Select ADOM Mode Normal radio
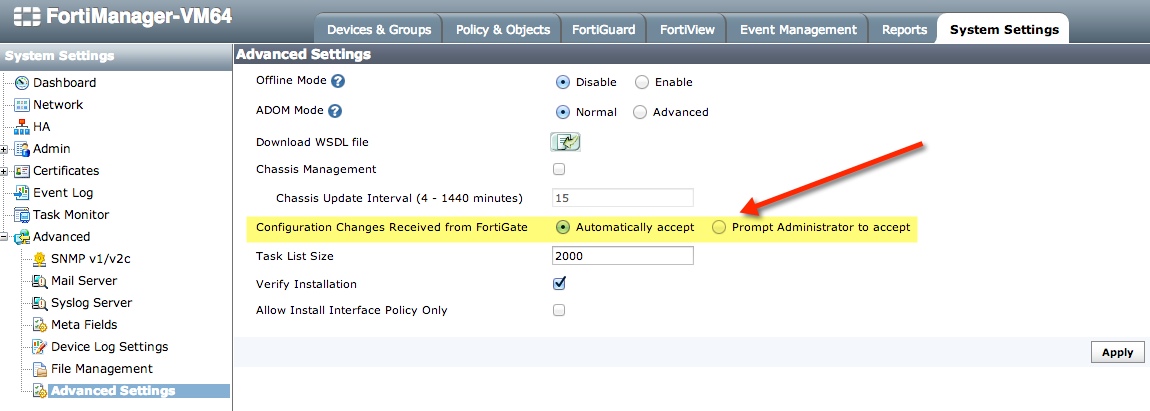 click(x=563, y=112)
